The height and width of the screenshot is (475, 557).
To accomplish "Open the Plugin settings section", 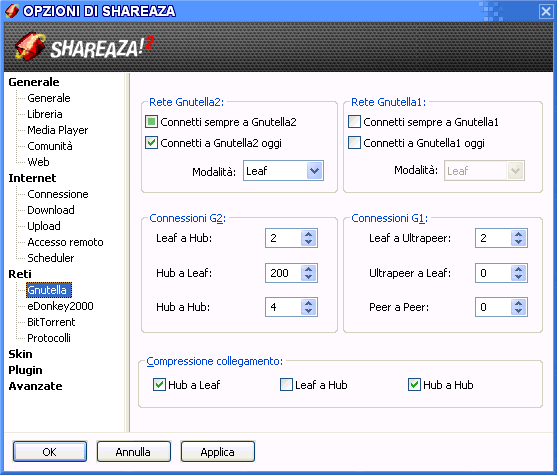I will coord(25,370).
